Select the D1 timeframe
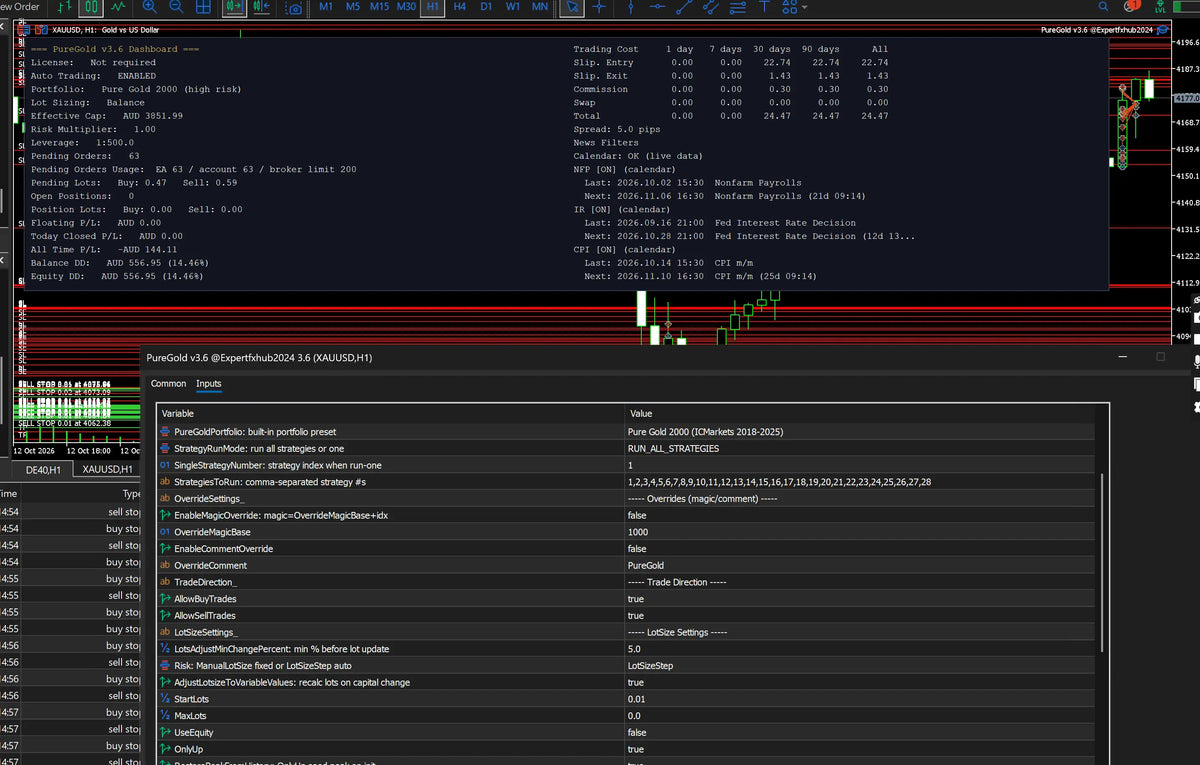This screenshot has width=1200, height=765. pyautogui.click(x=486, y=7)
